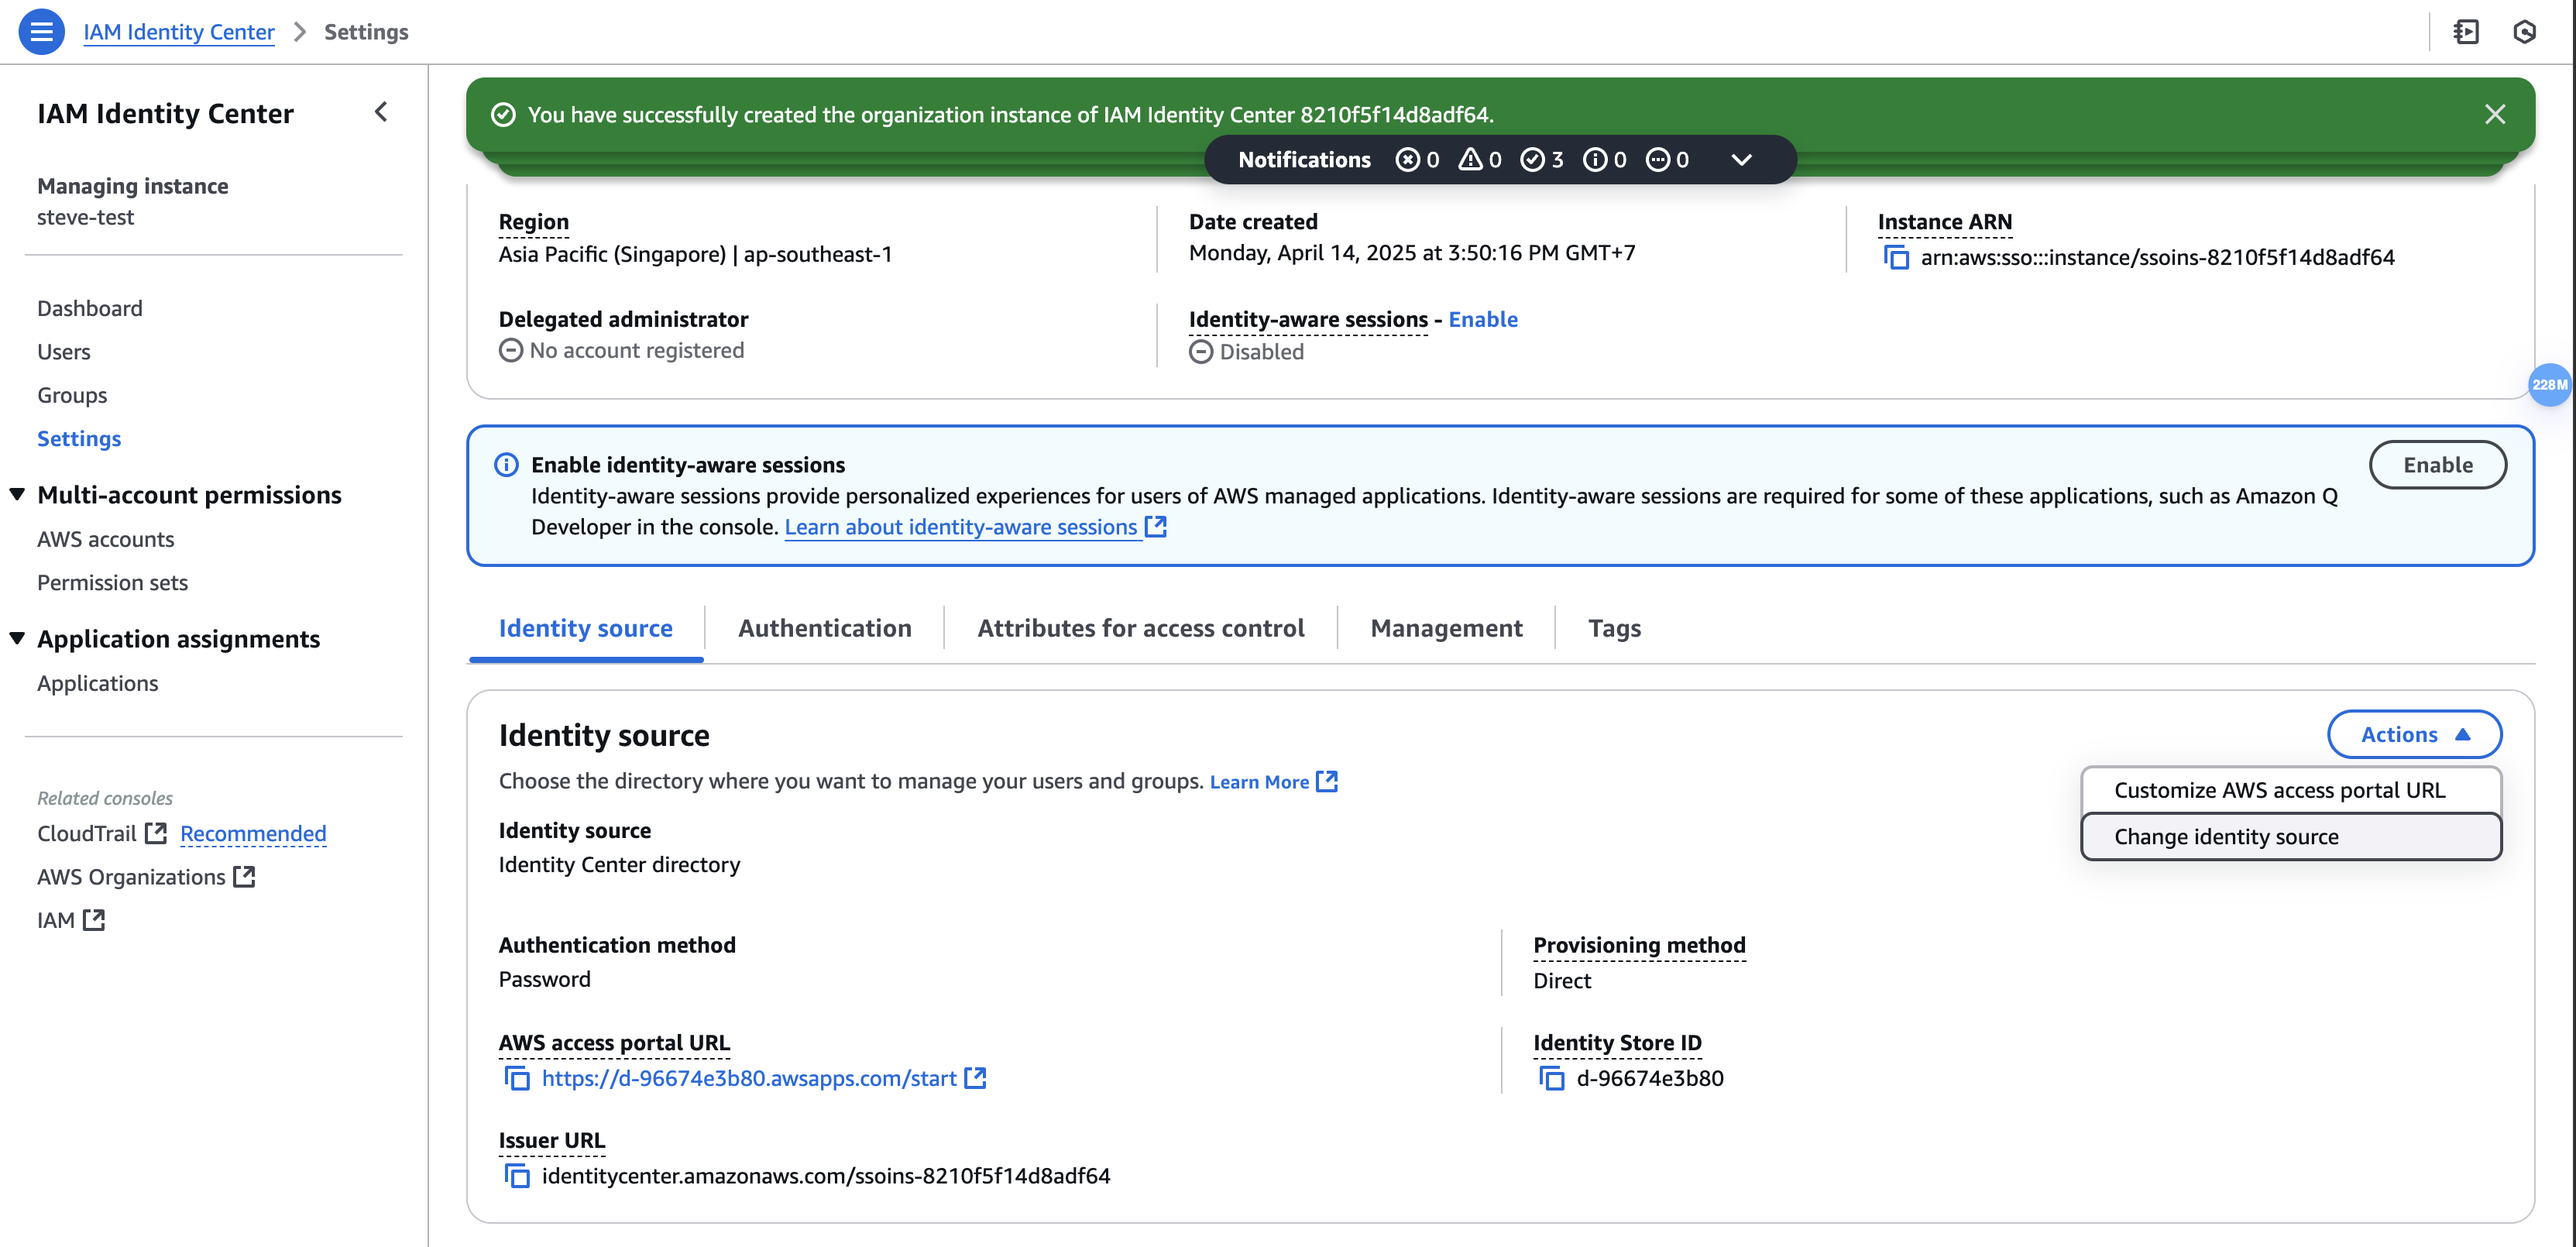Click the Instance ARN label
Viewport: 2576px width, 1247px height.
coord(1945,222)
